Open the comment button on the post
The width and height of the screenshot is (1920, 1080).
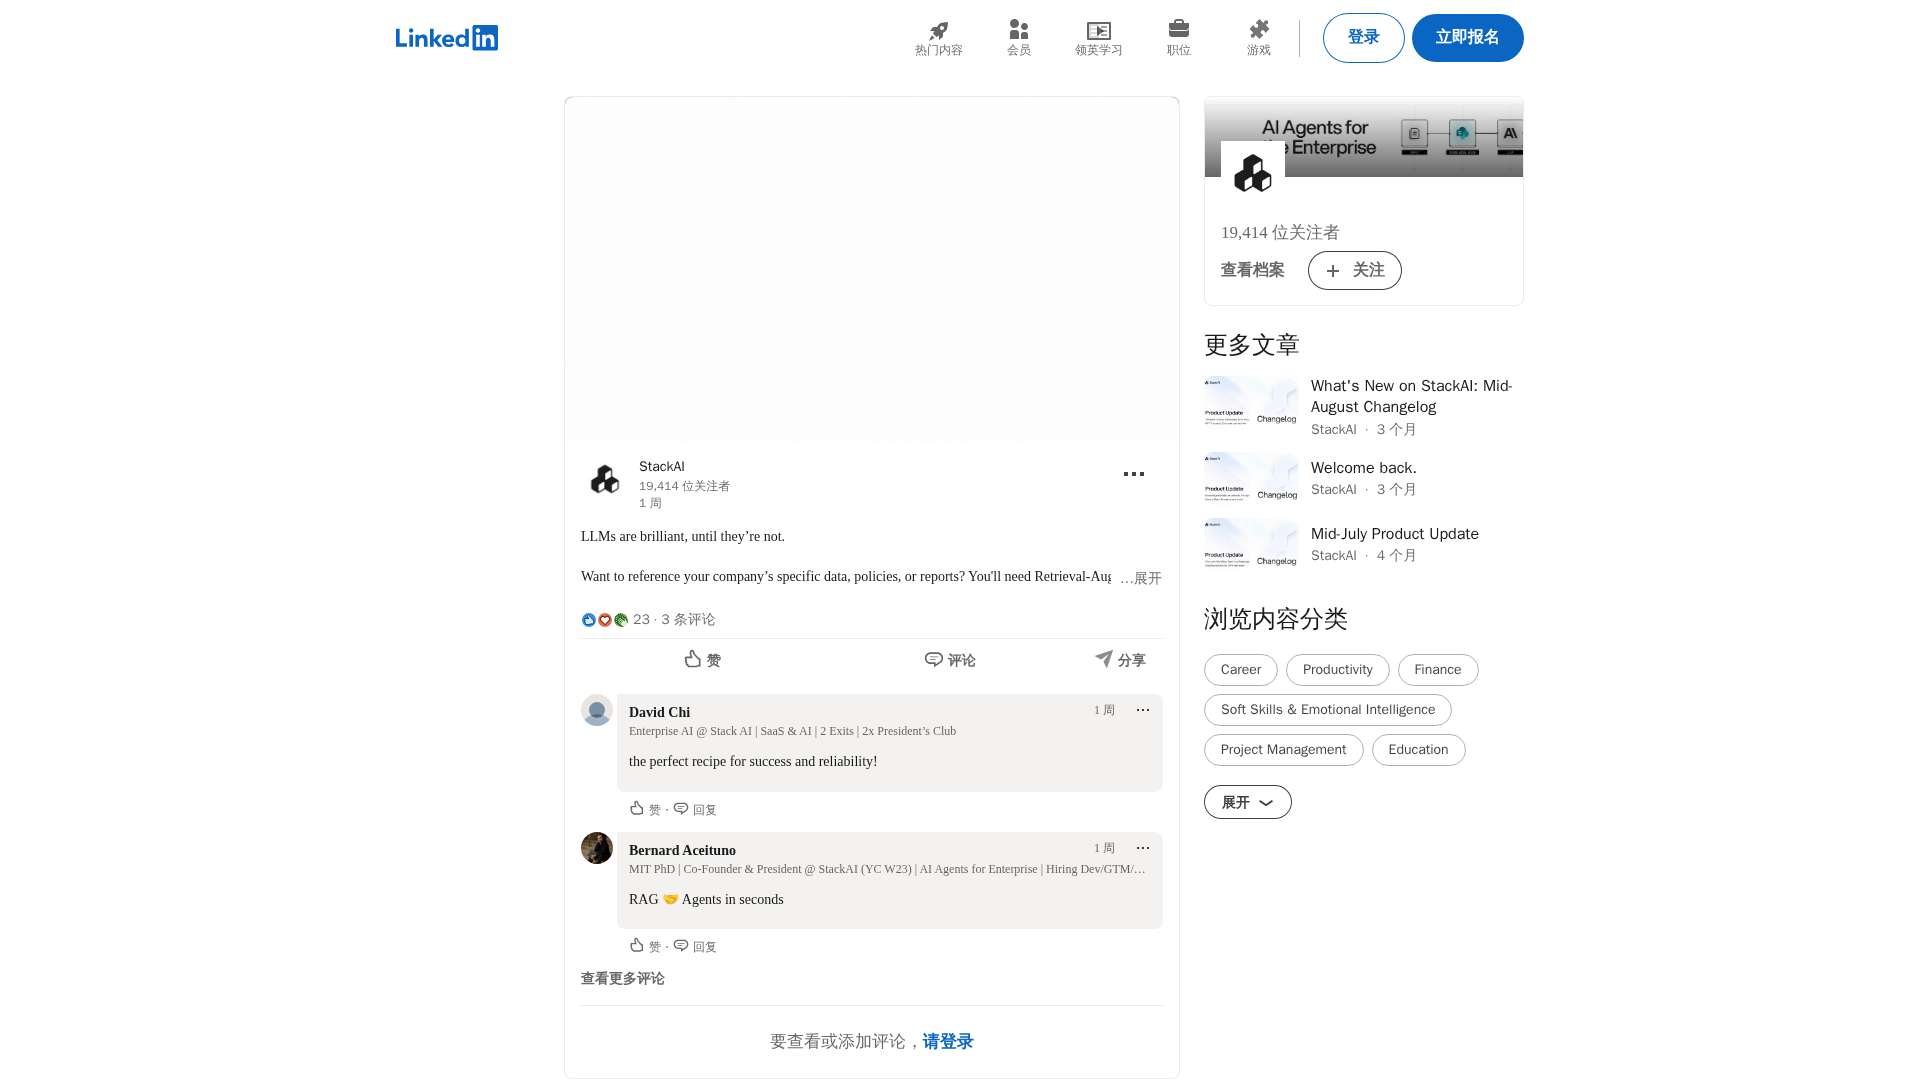point(949,659)
